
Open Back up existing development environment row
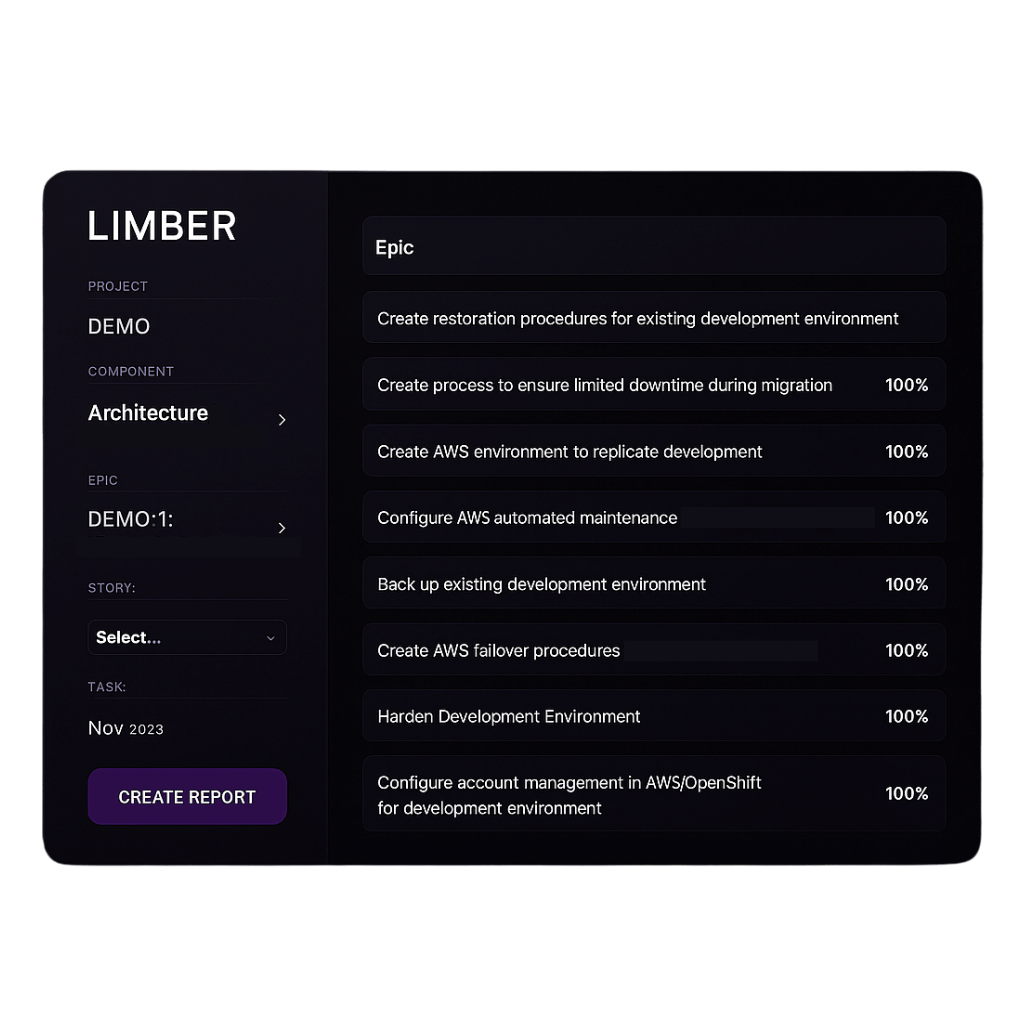pos(541,584)
